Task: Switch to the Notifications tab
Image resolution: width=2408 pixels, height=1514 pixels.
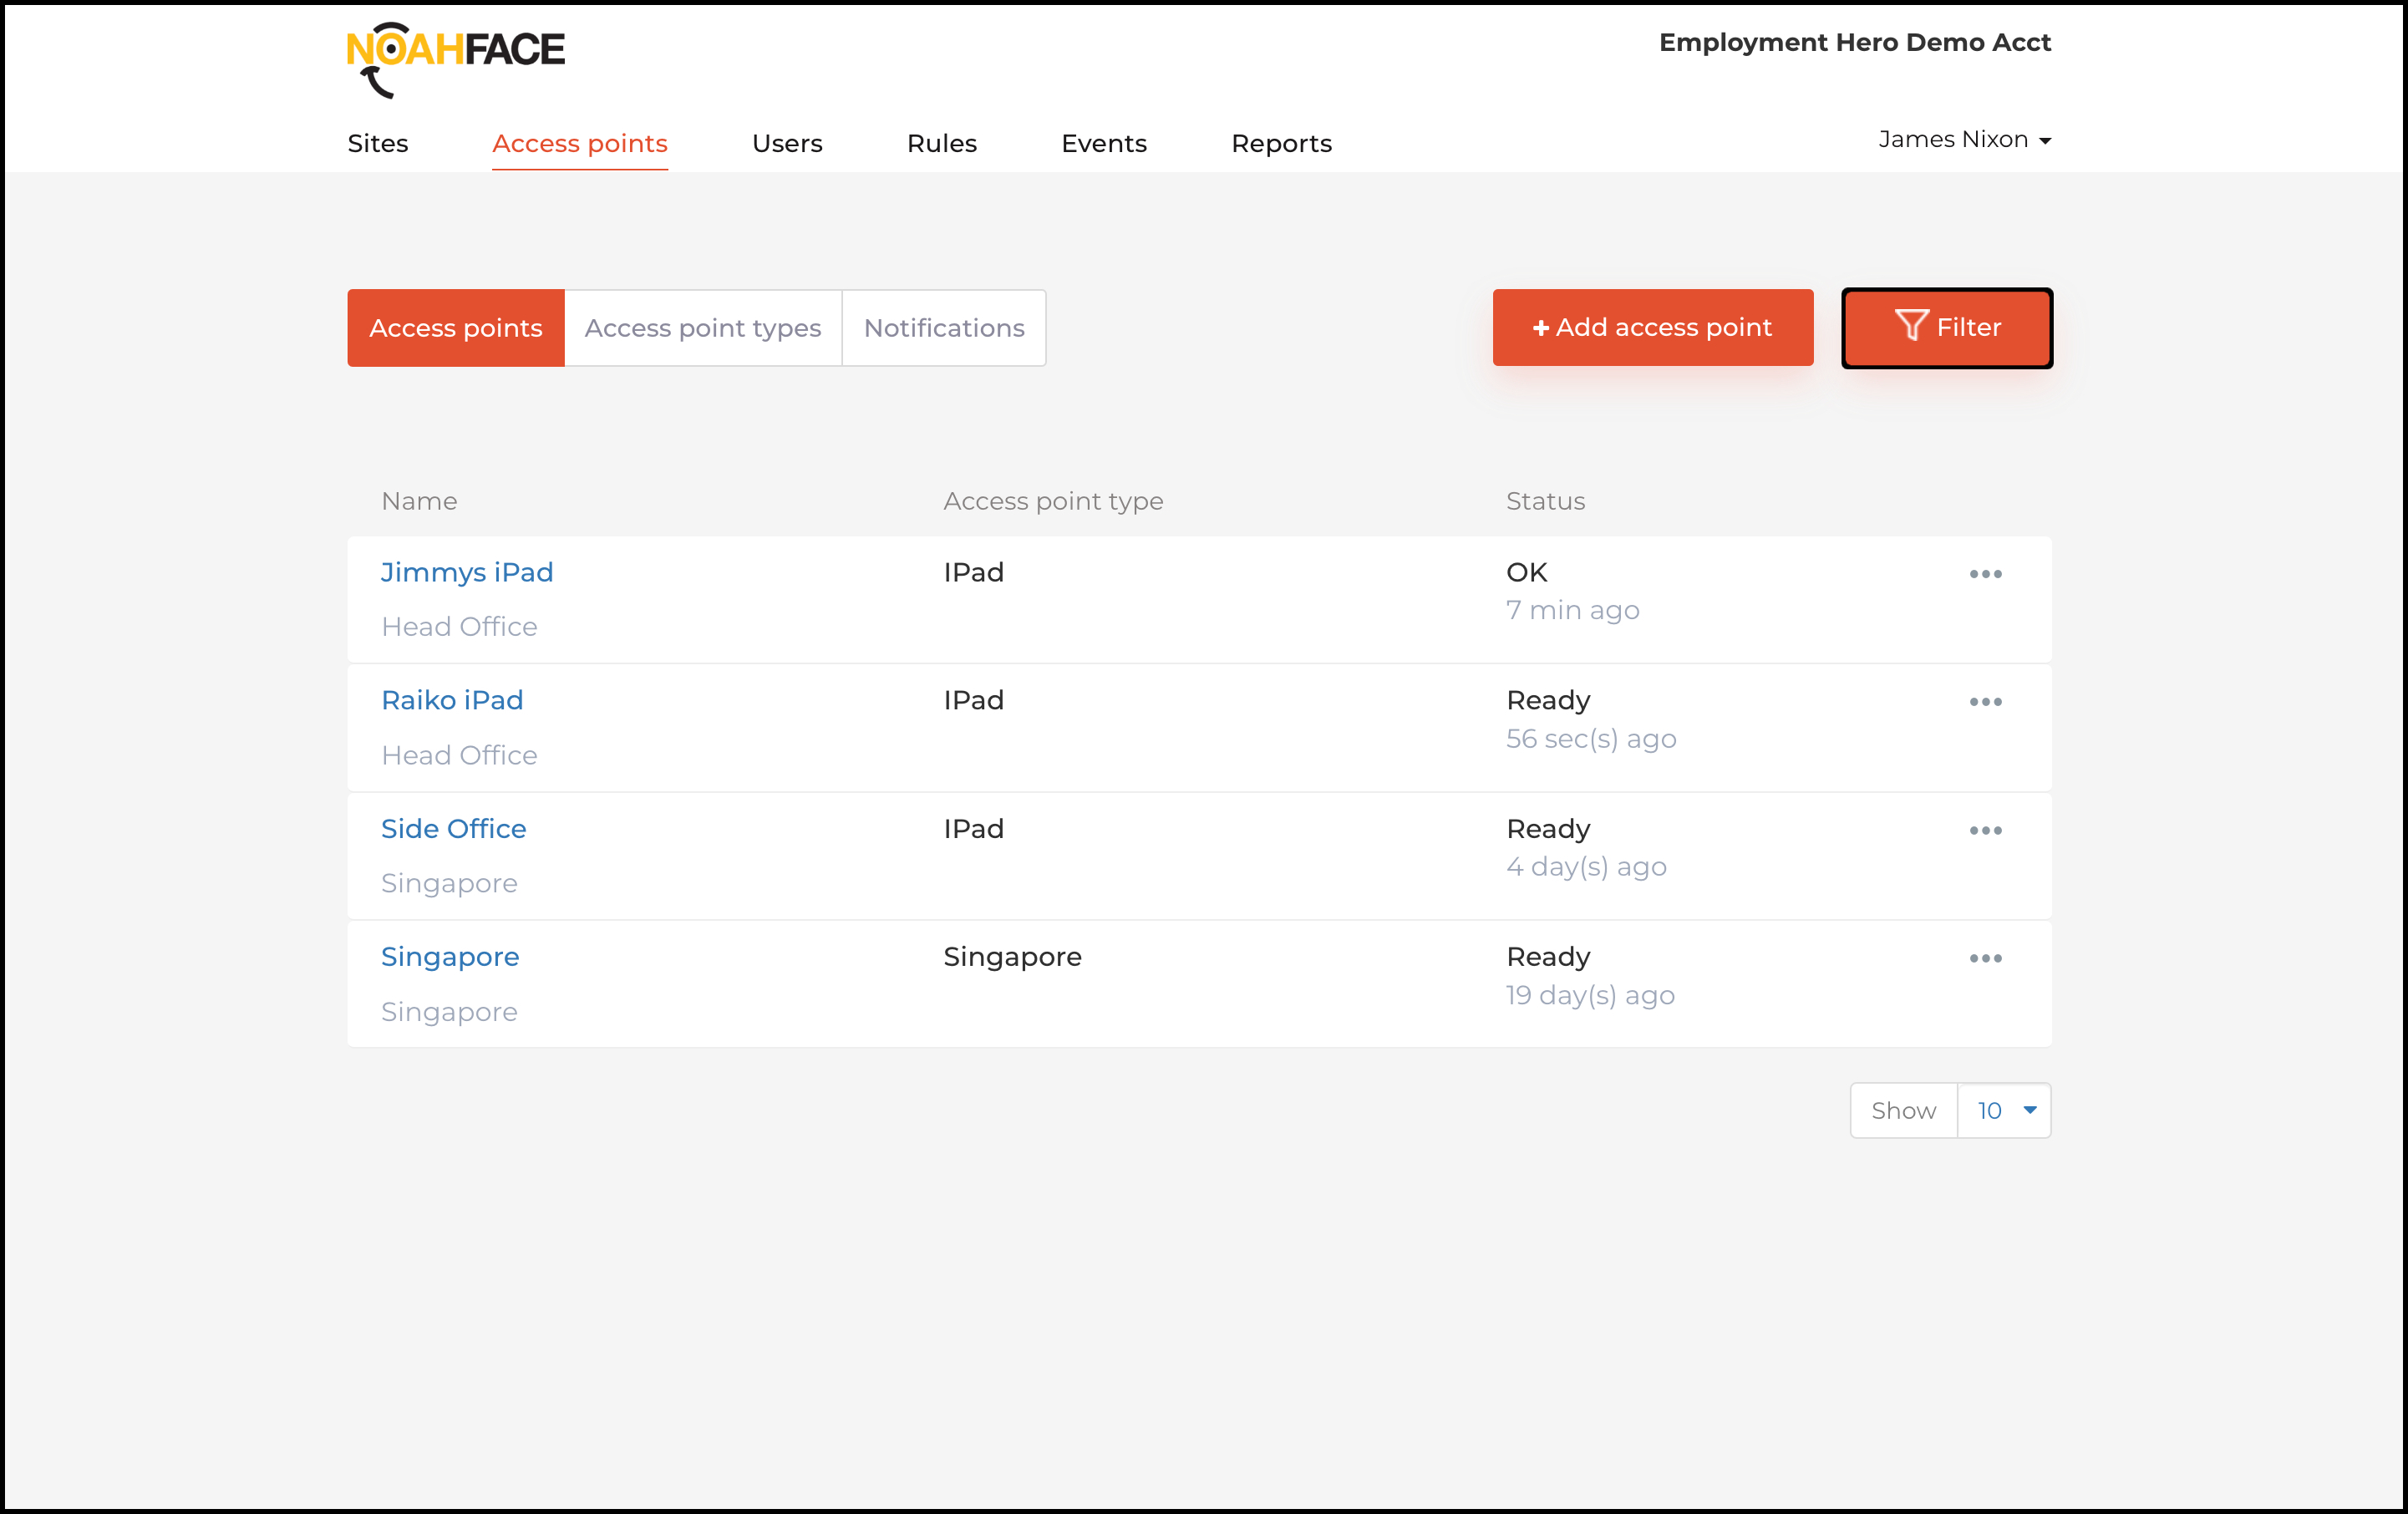Action: 944,327
